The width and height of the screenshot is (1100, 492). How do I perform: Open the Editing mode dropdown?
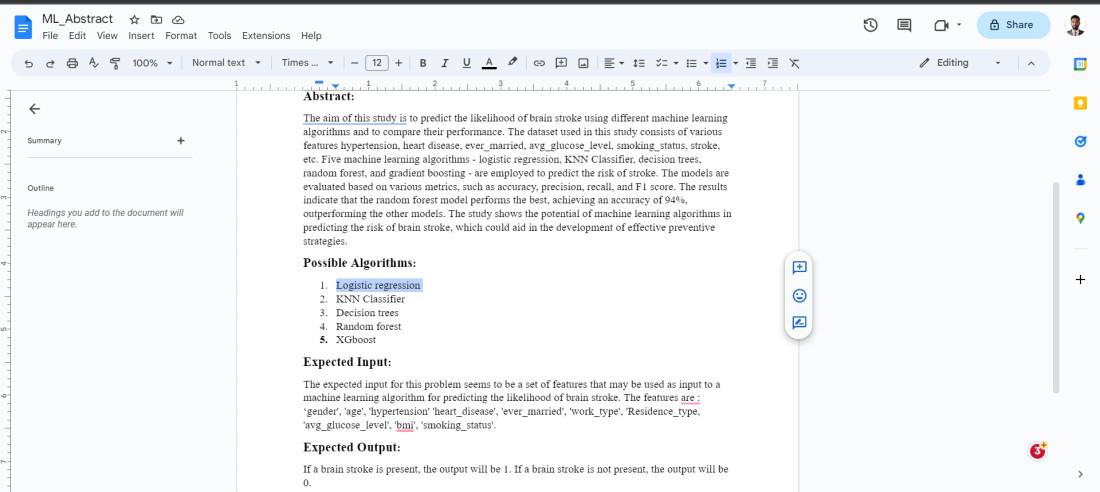pos(960,62)
